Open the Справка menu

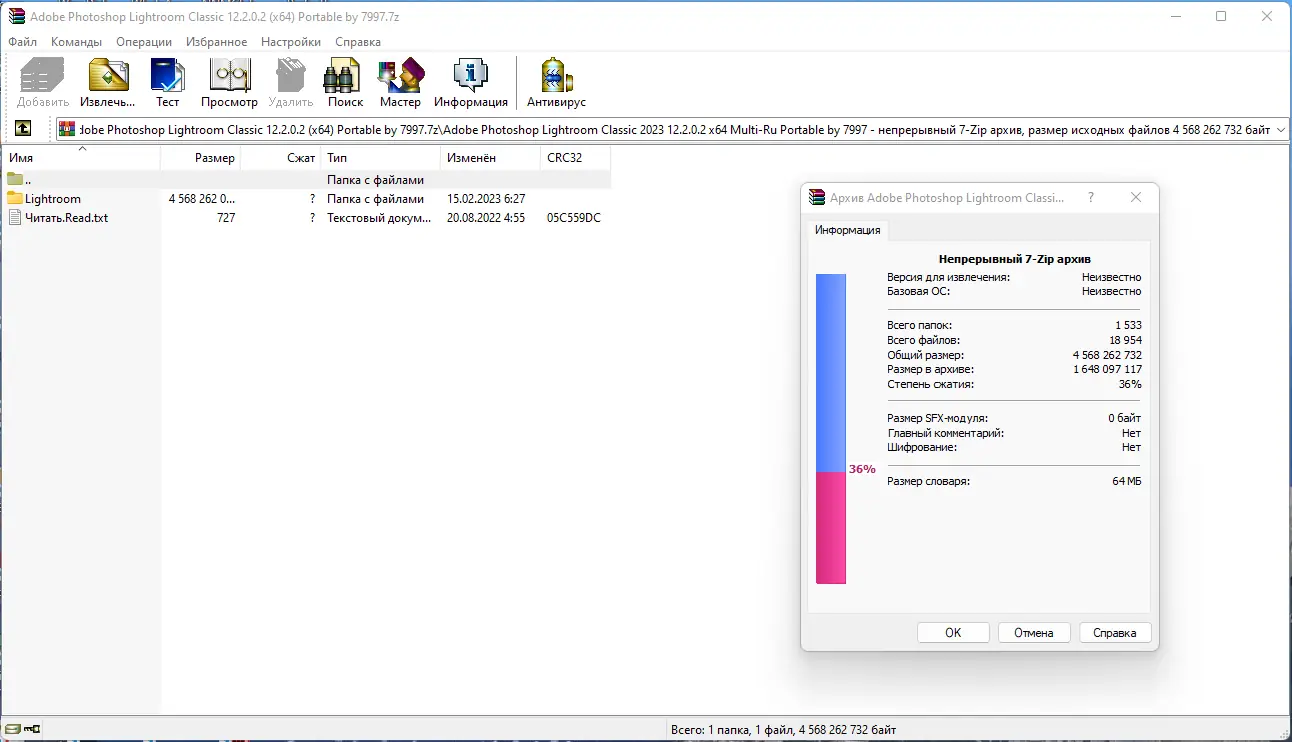(x=358, y=42)
